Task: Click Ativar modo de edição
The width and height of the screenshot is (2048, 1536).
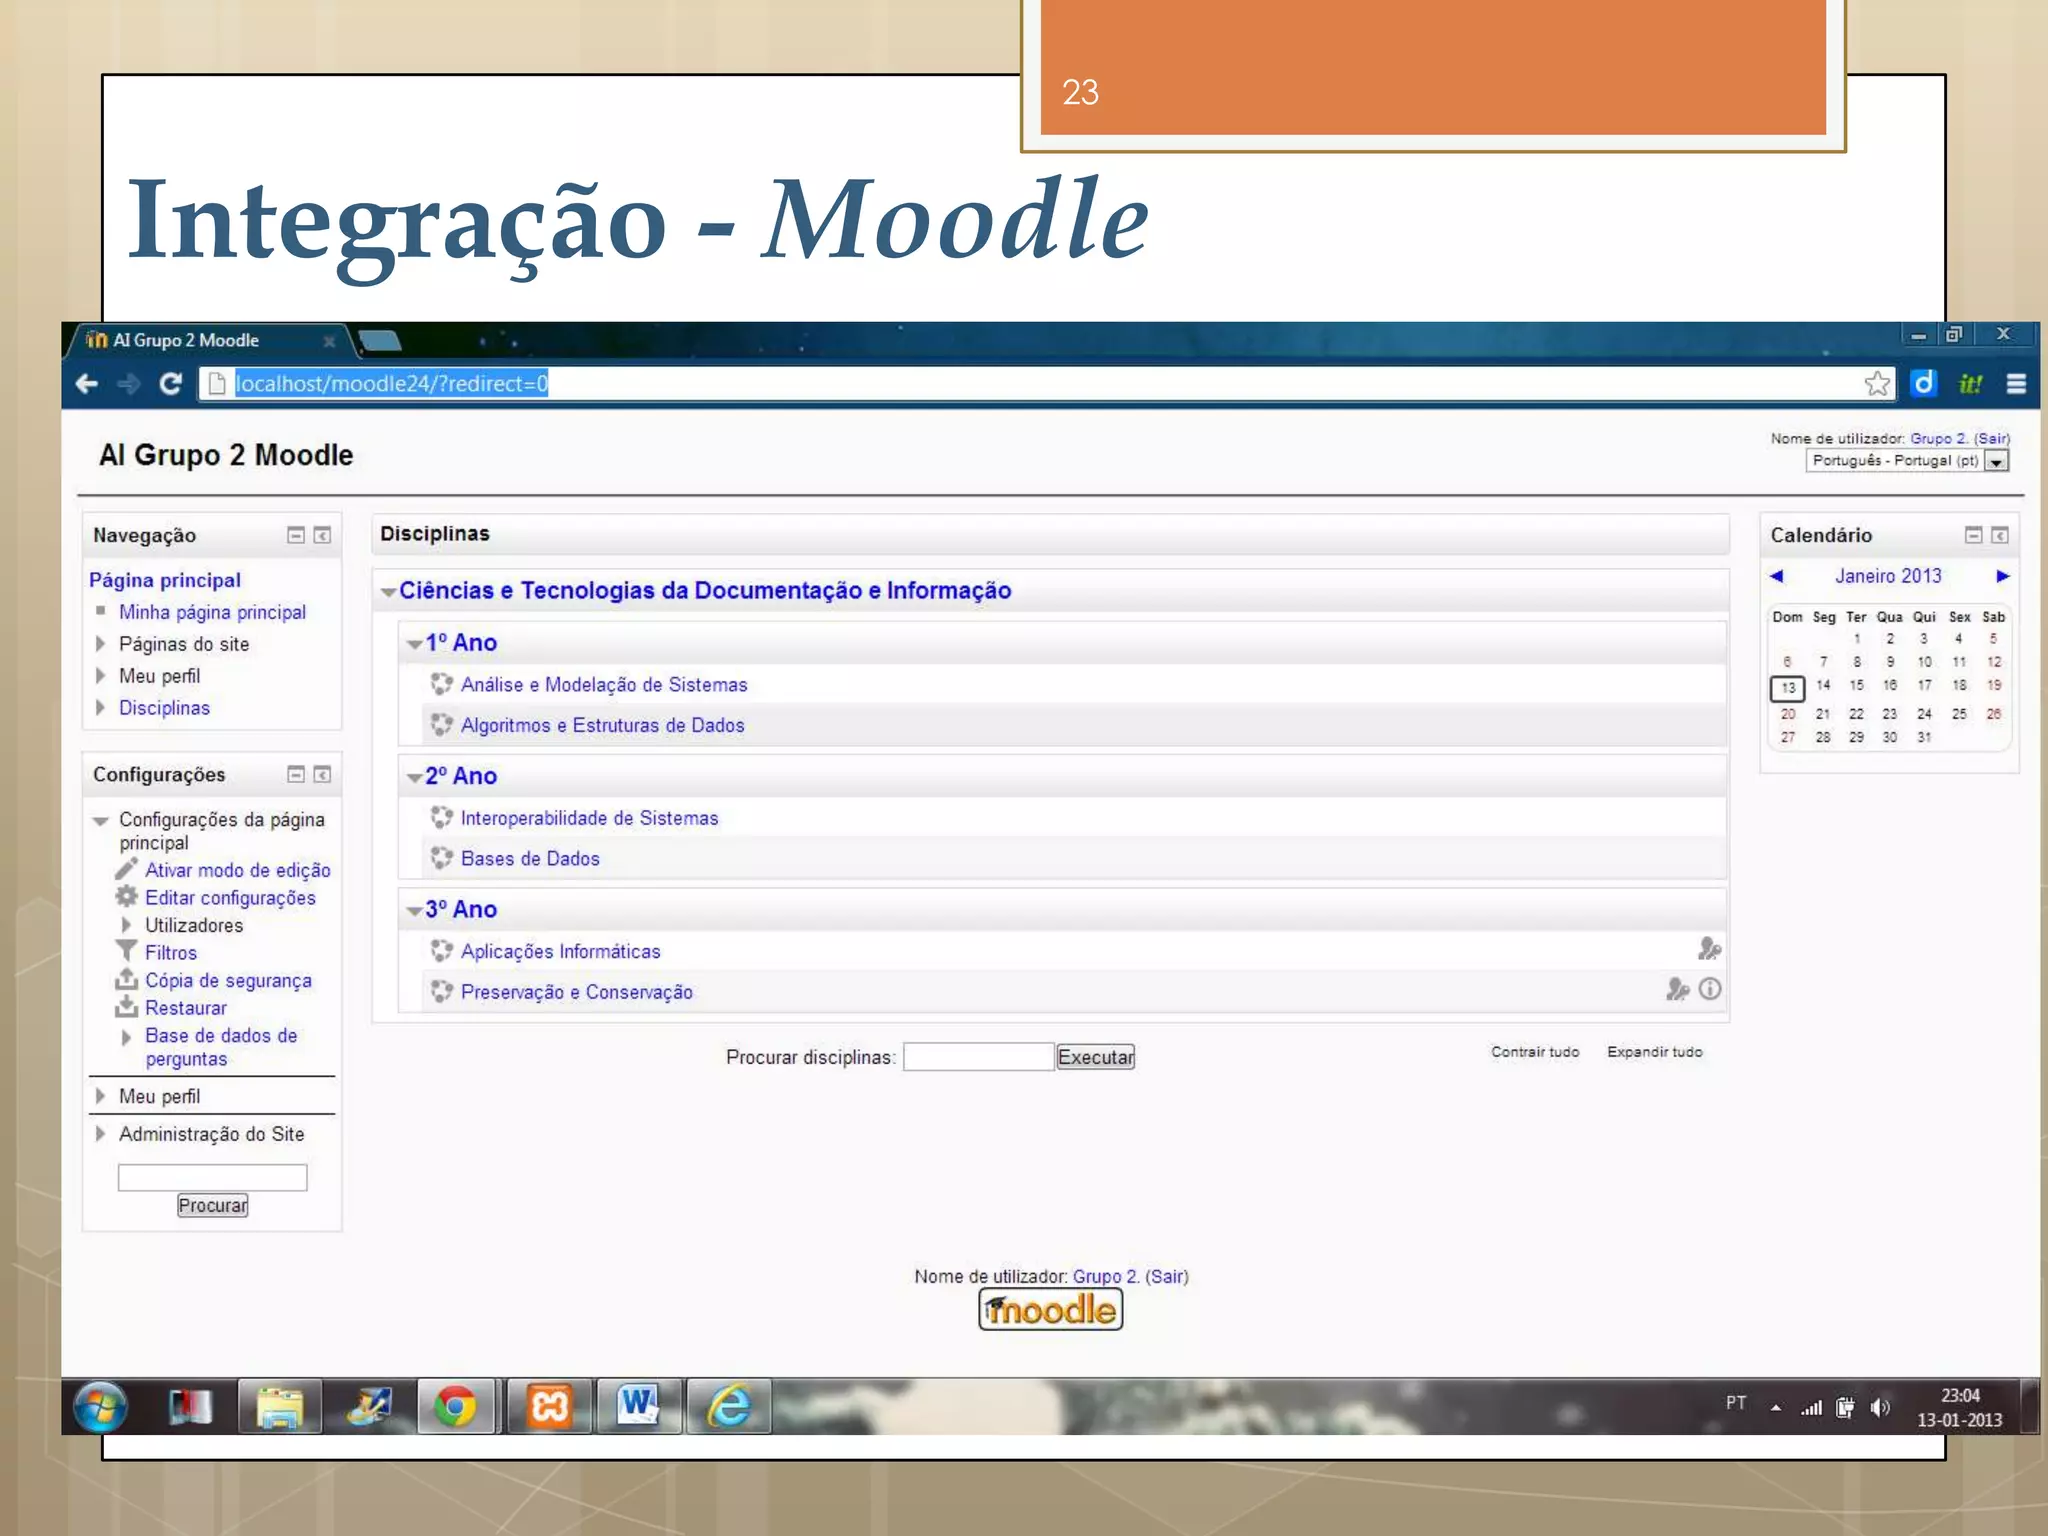Action: 237,870
